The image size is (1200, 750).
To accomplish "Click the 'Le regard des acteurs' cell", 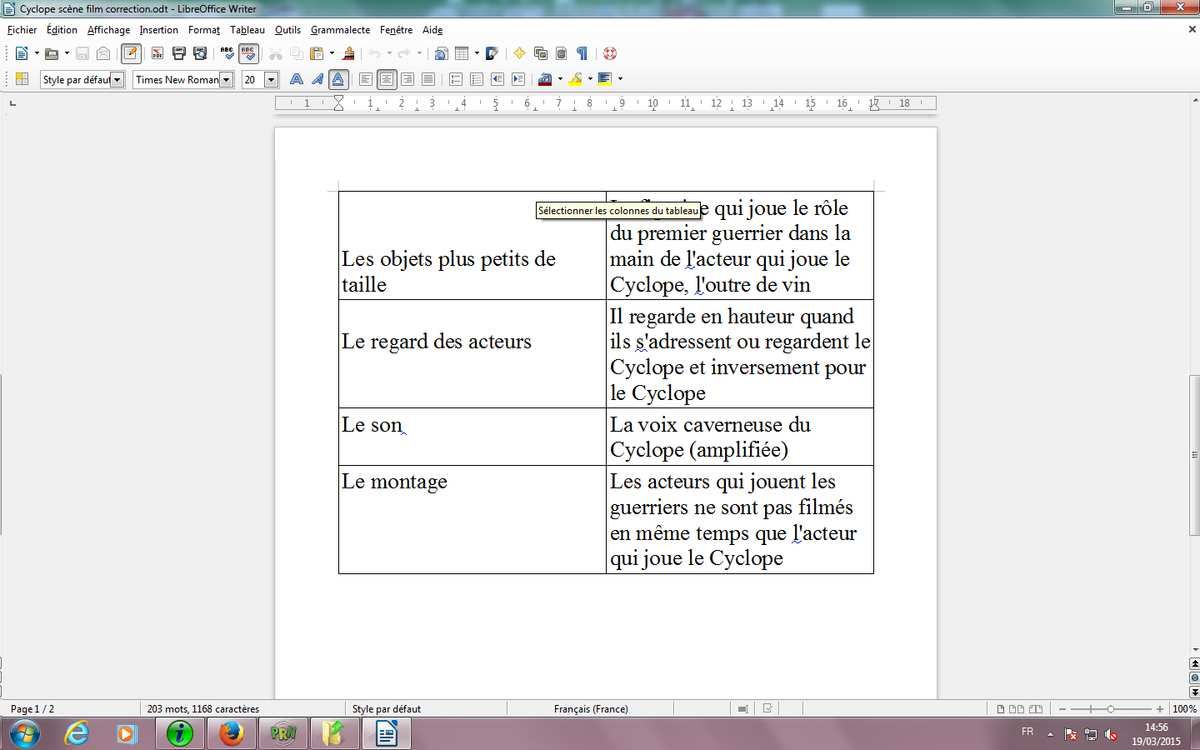I will 472,353.
